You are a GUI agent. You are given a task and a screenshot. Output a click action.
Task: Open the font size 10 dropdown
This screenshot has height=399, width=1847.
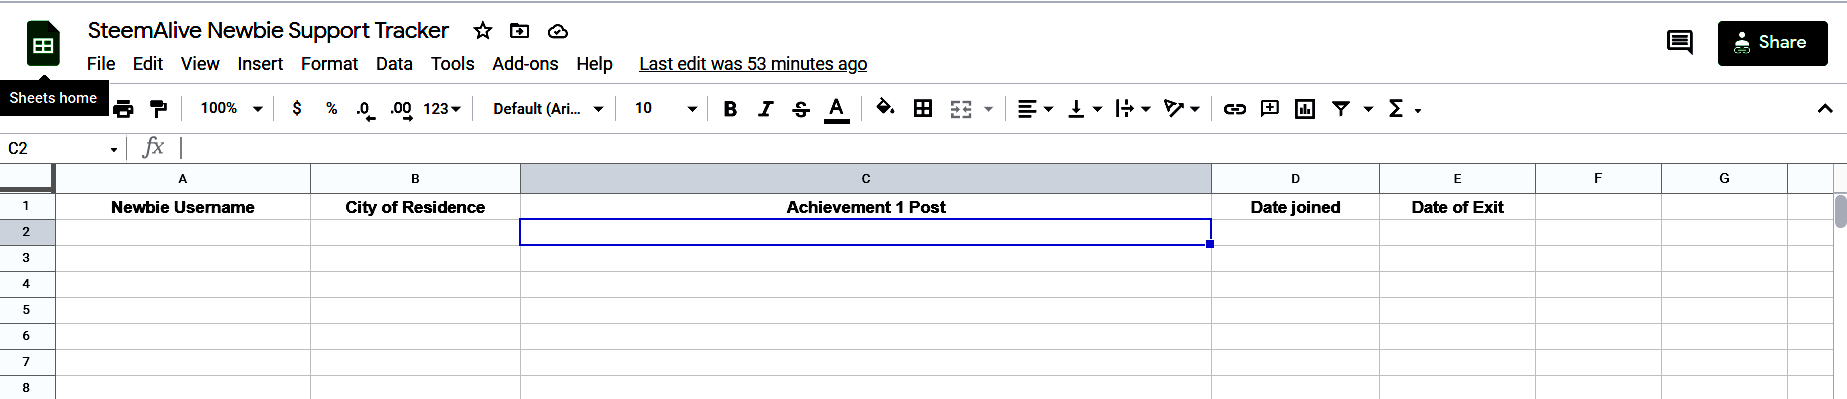click(665, 108)
